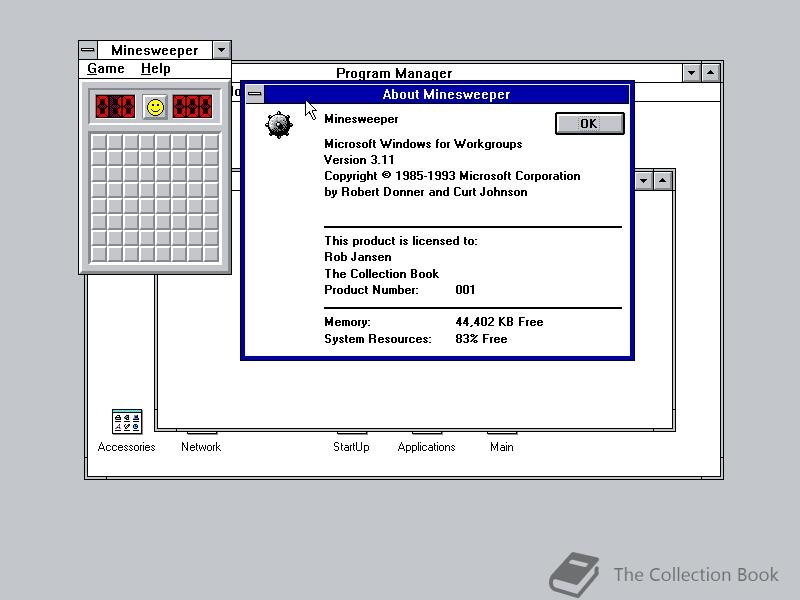The image size is (800, 600).
Task: Click 'The Collection Book' in About dialog
Action: click(x=382, y=273)
